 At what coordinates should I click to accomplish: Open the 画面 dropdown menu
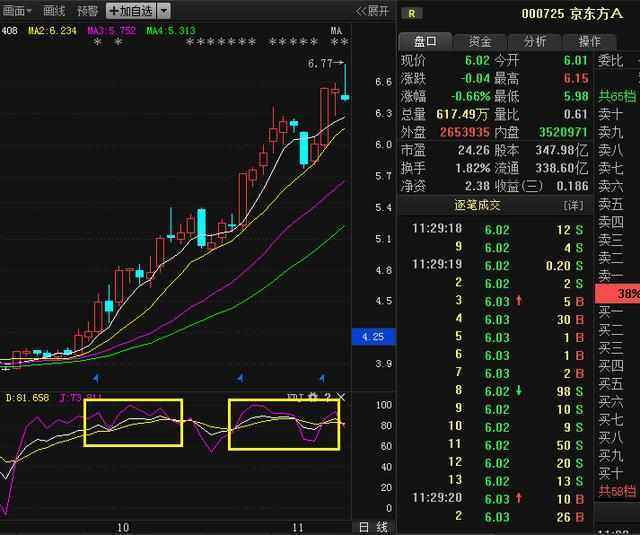(x=17, y=11)
